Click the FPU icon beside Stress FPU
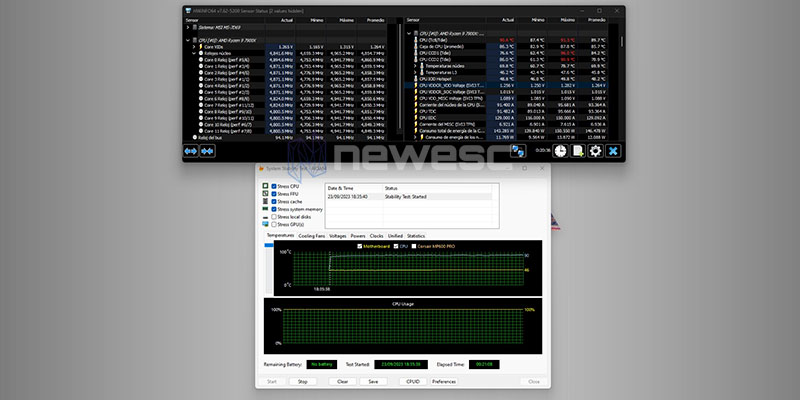This screenshot has width=800, height=400. 265,194
